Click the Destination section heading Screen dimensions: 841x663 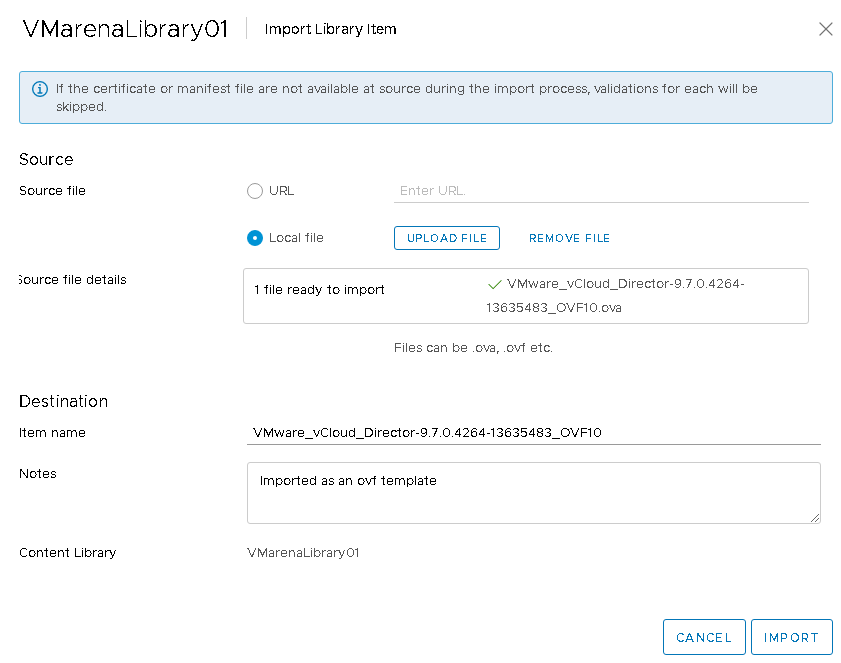click(63, 401)
